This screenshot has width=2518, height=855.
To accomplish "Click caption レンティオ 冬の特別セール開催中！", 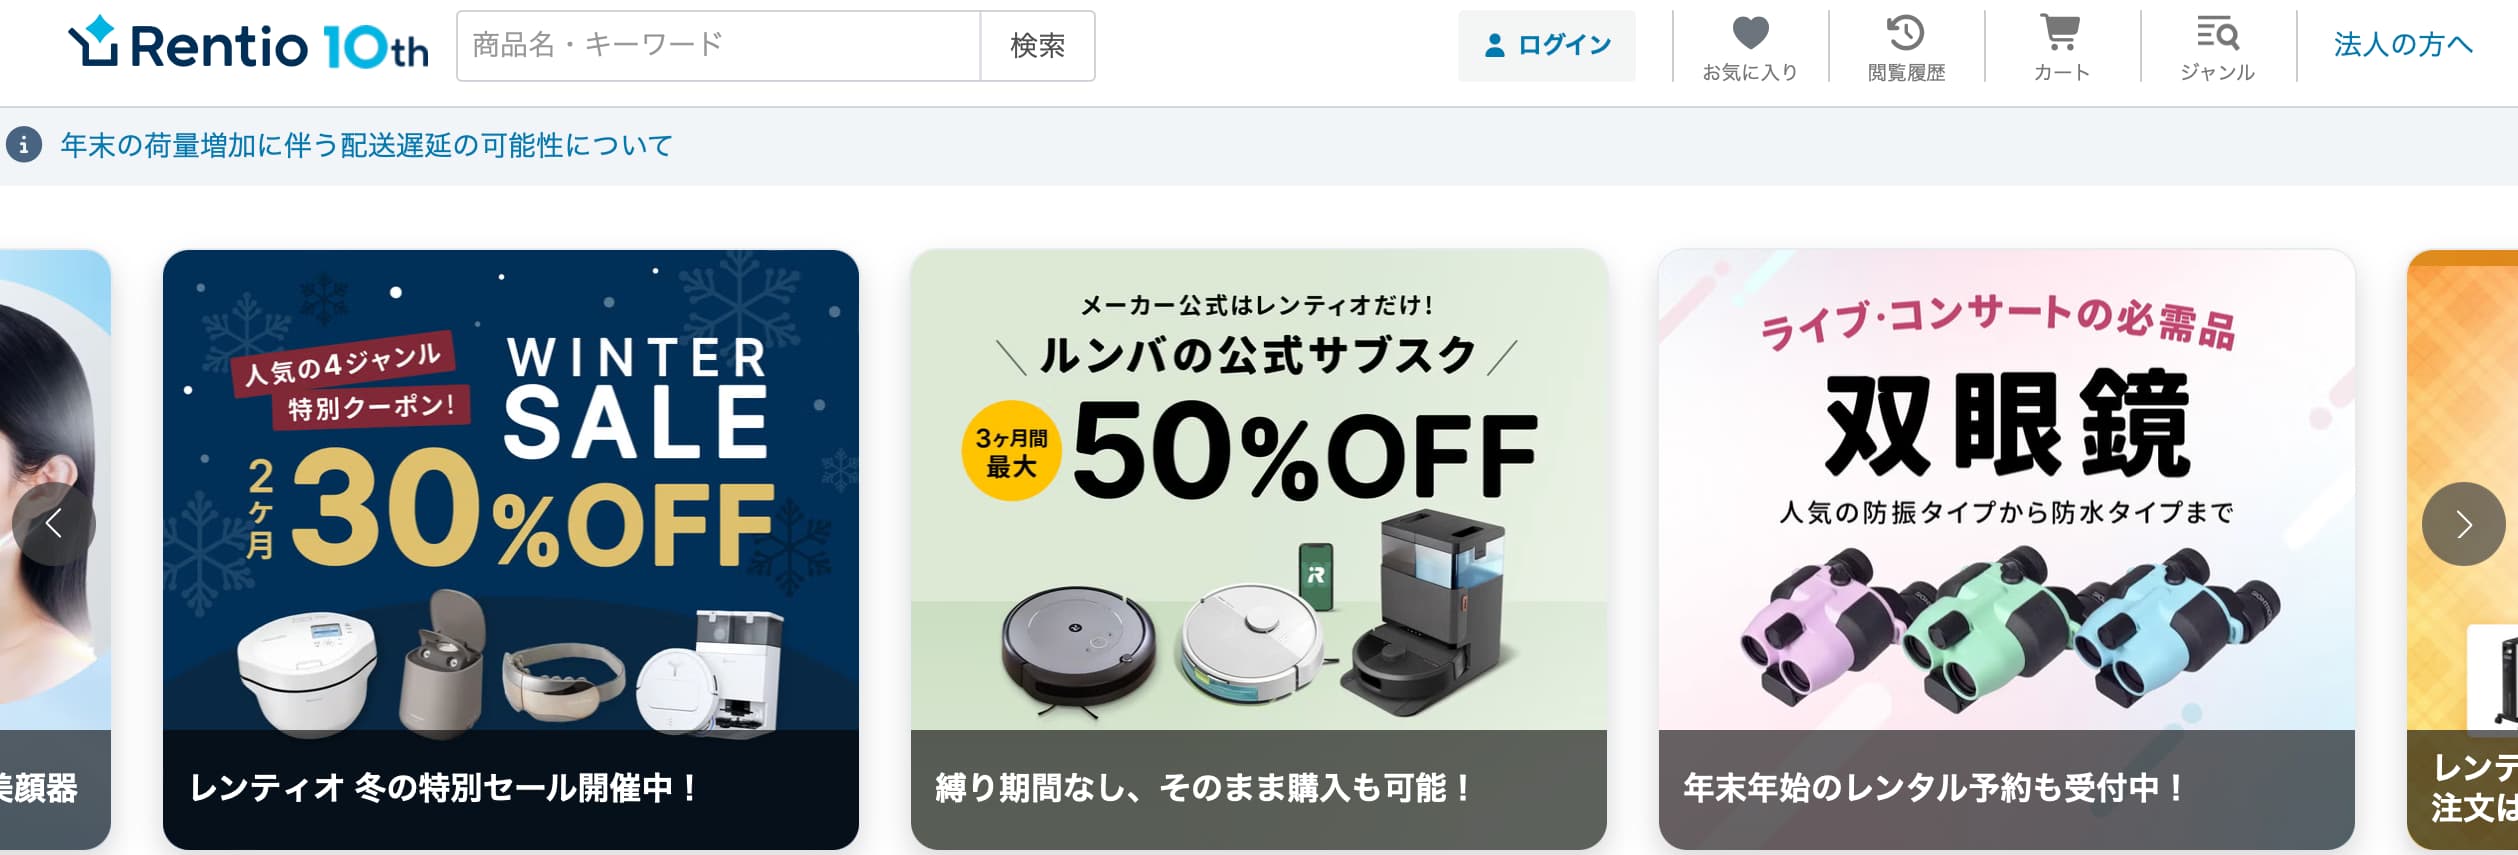I will pyautogui.click(x=446, y=789).
